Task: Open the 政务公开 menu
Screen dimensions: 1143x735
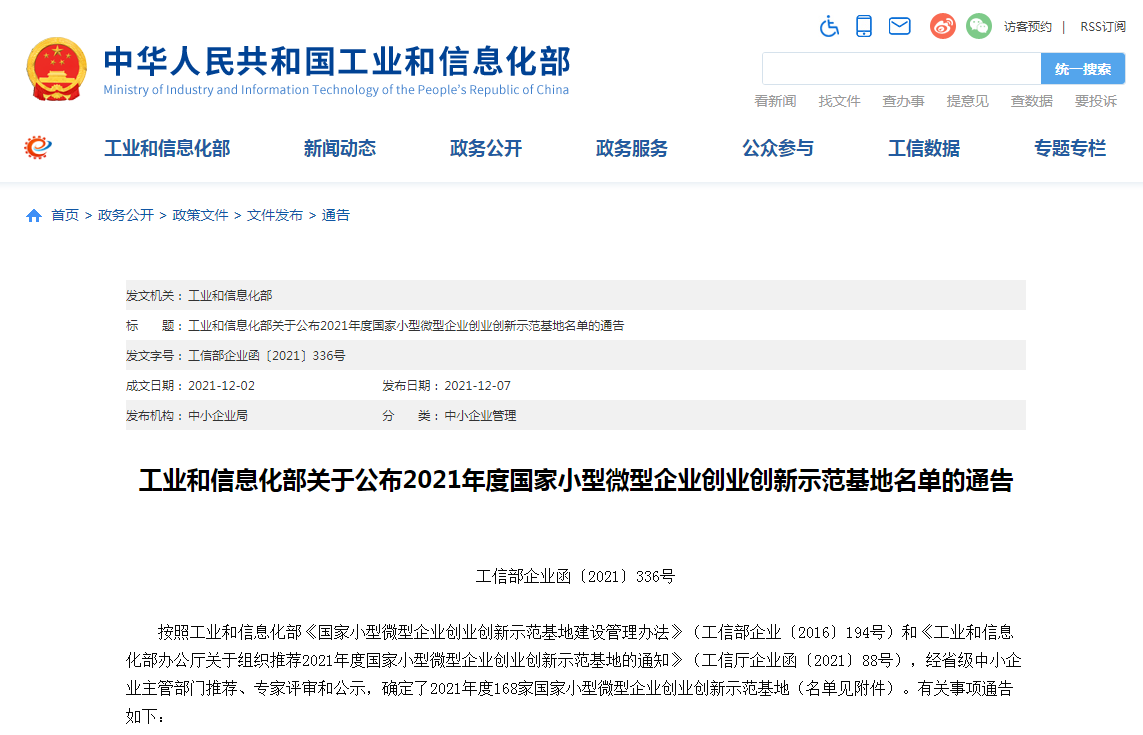Action: [485, 147]
